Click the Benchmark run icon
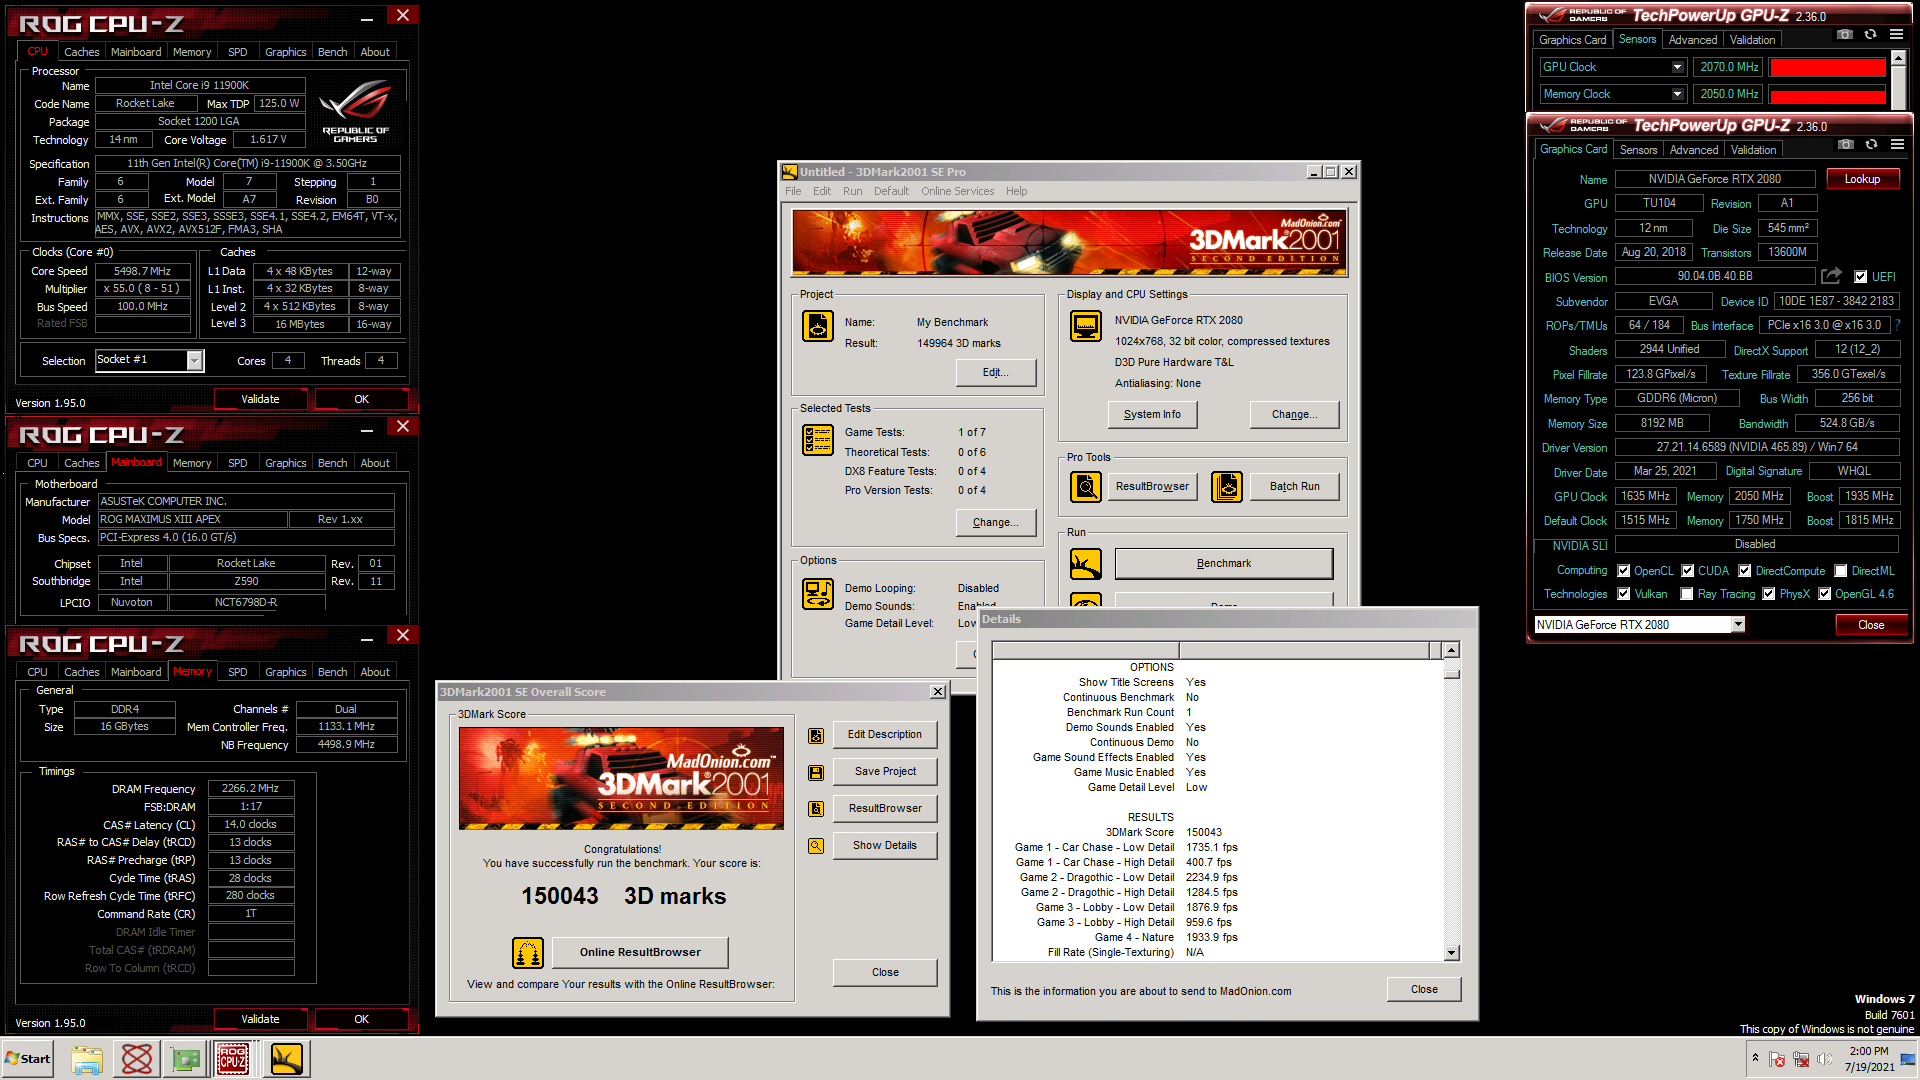1920x1080 pixels. [1086, 564]
